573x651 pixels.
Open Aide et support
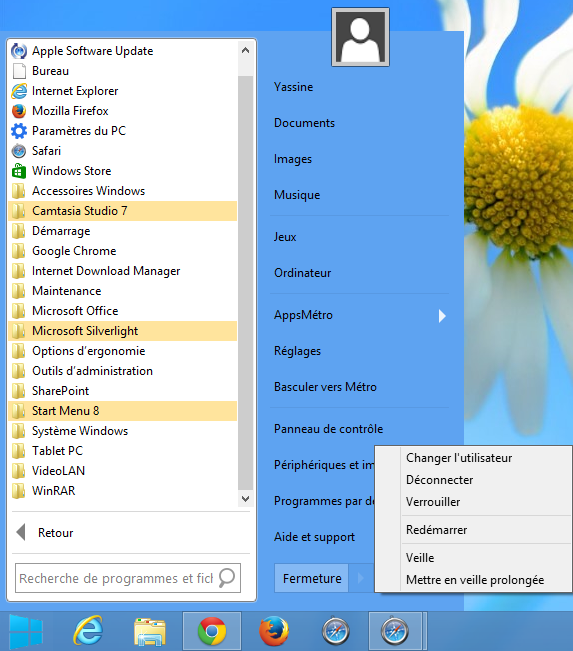click(x=314, y=537)
